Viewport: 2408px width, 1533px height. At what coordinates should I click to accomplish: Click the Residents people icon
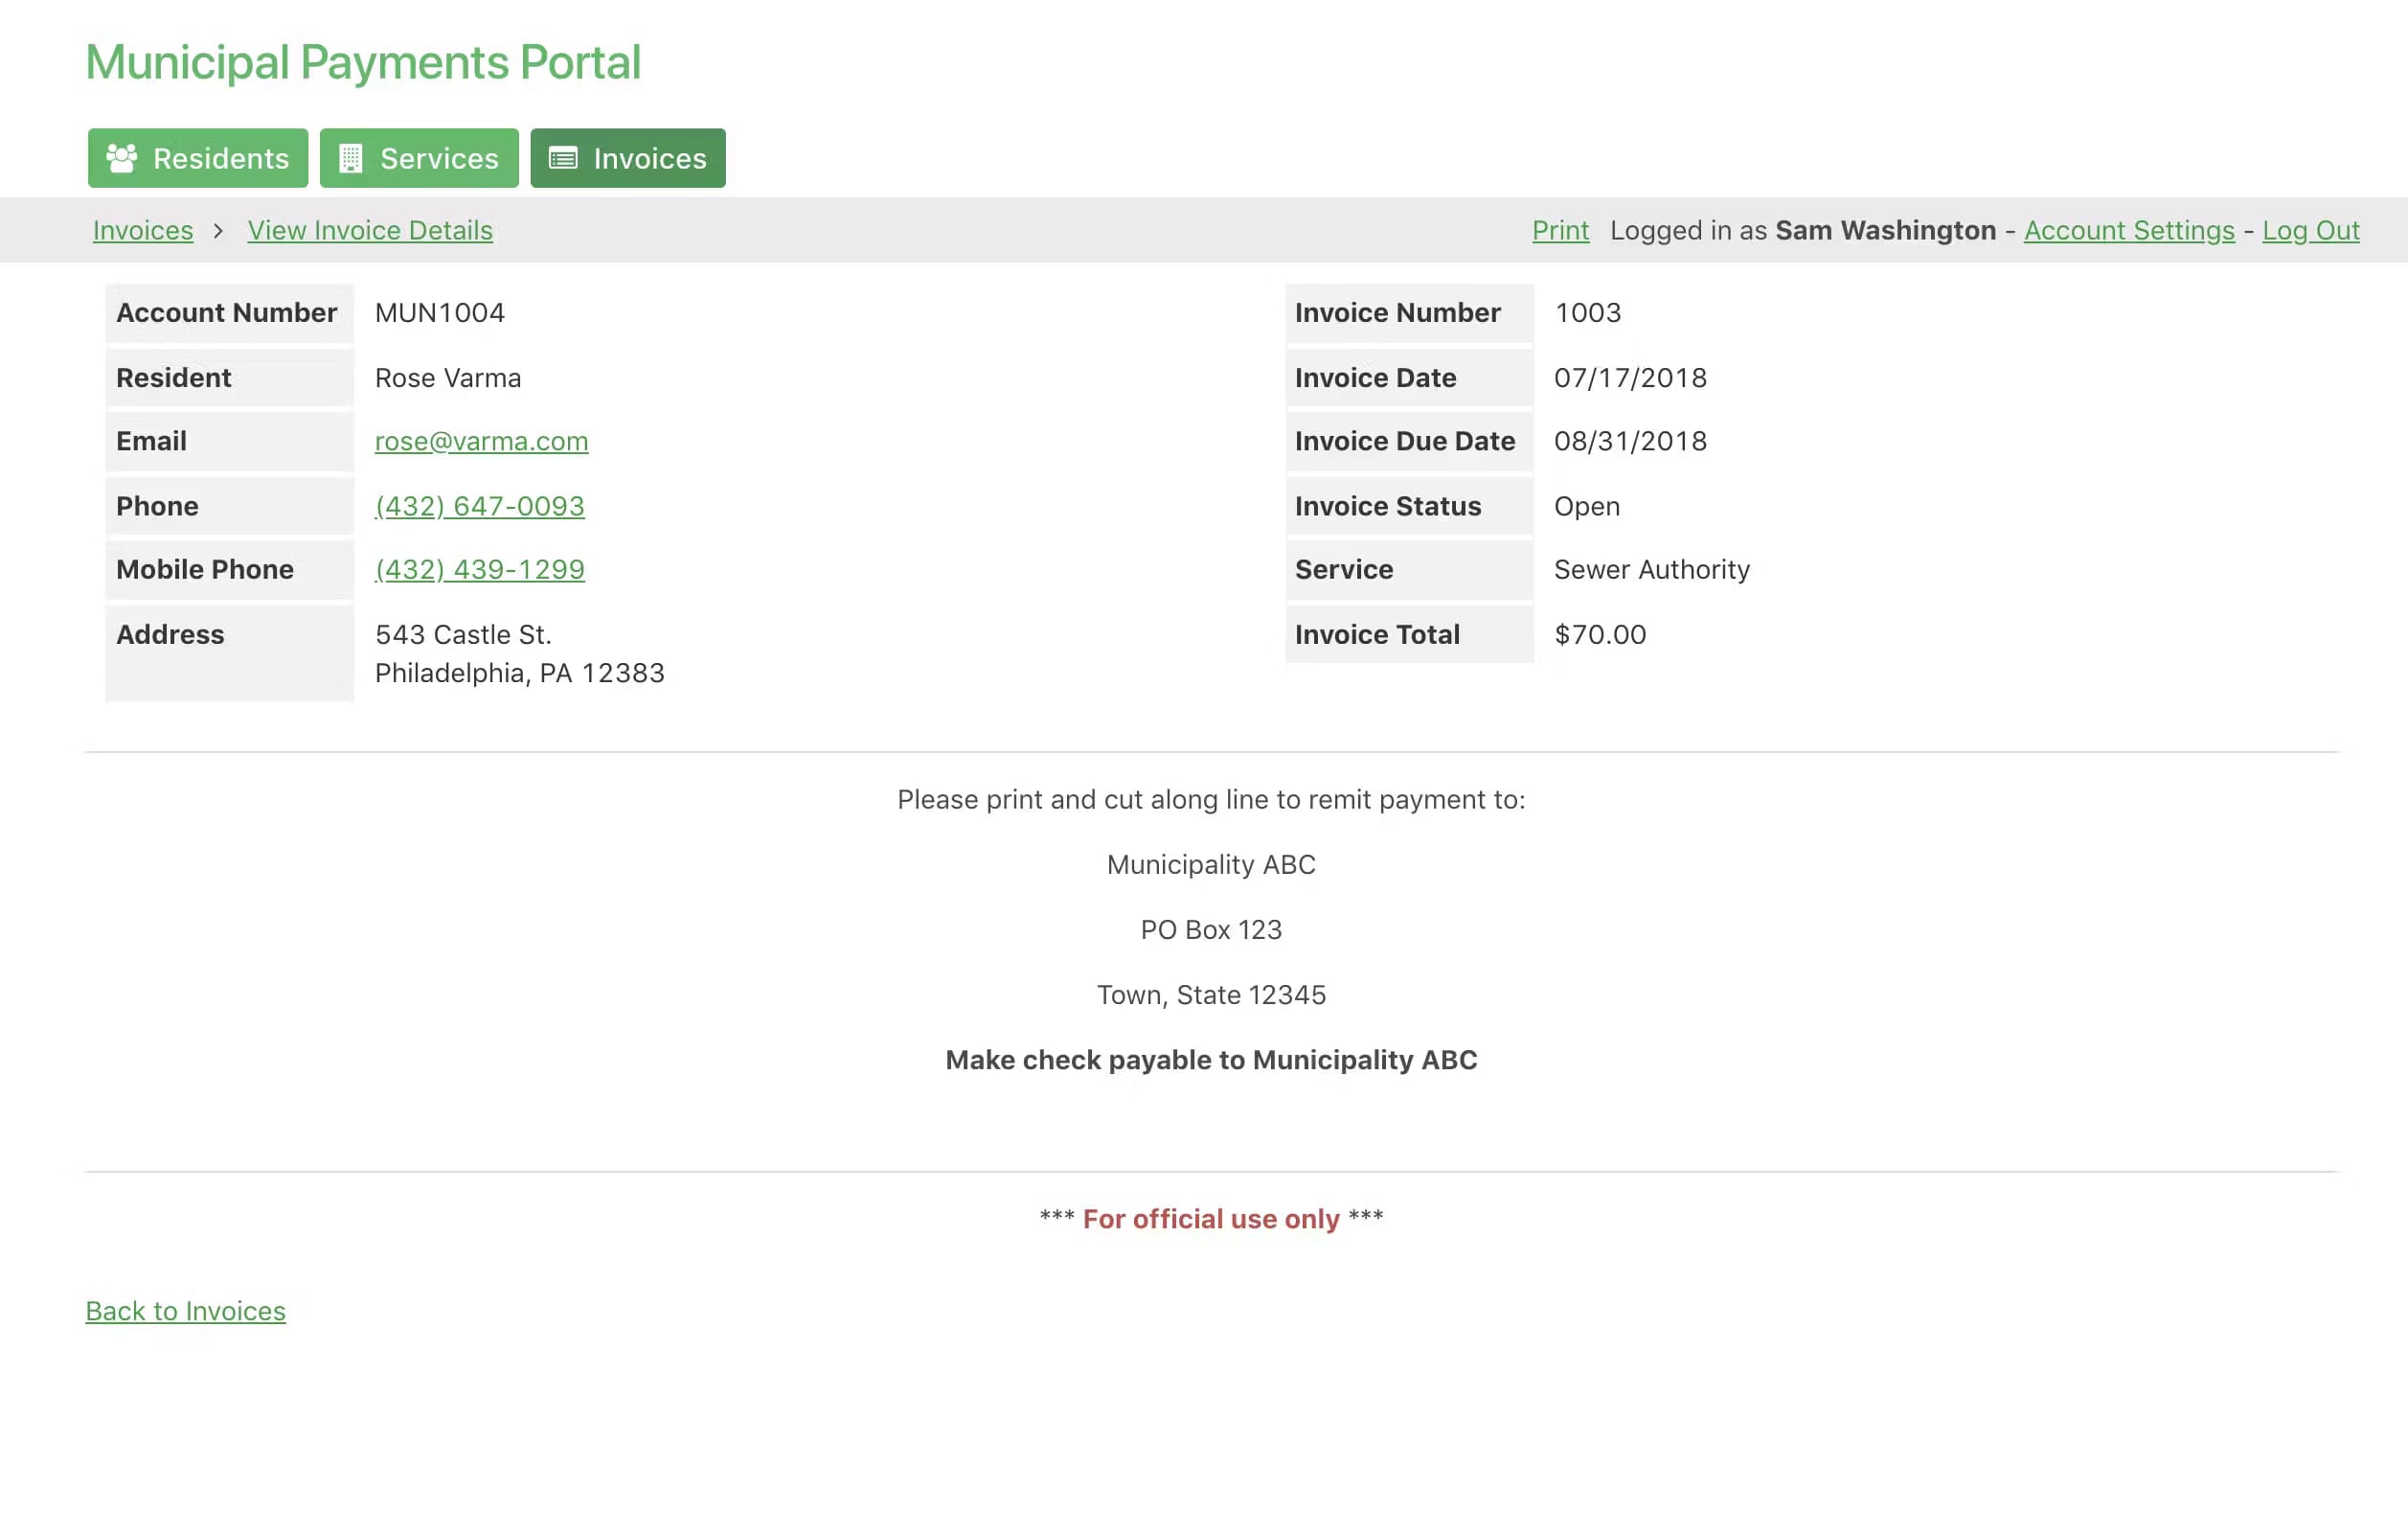(122, 158)
